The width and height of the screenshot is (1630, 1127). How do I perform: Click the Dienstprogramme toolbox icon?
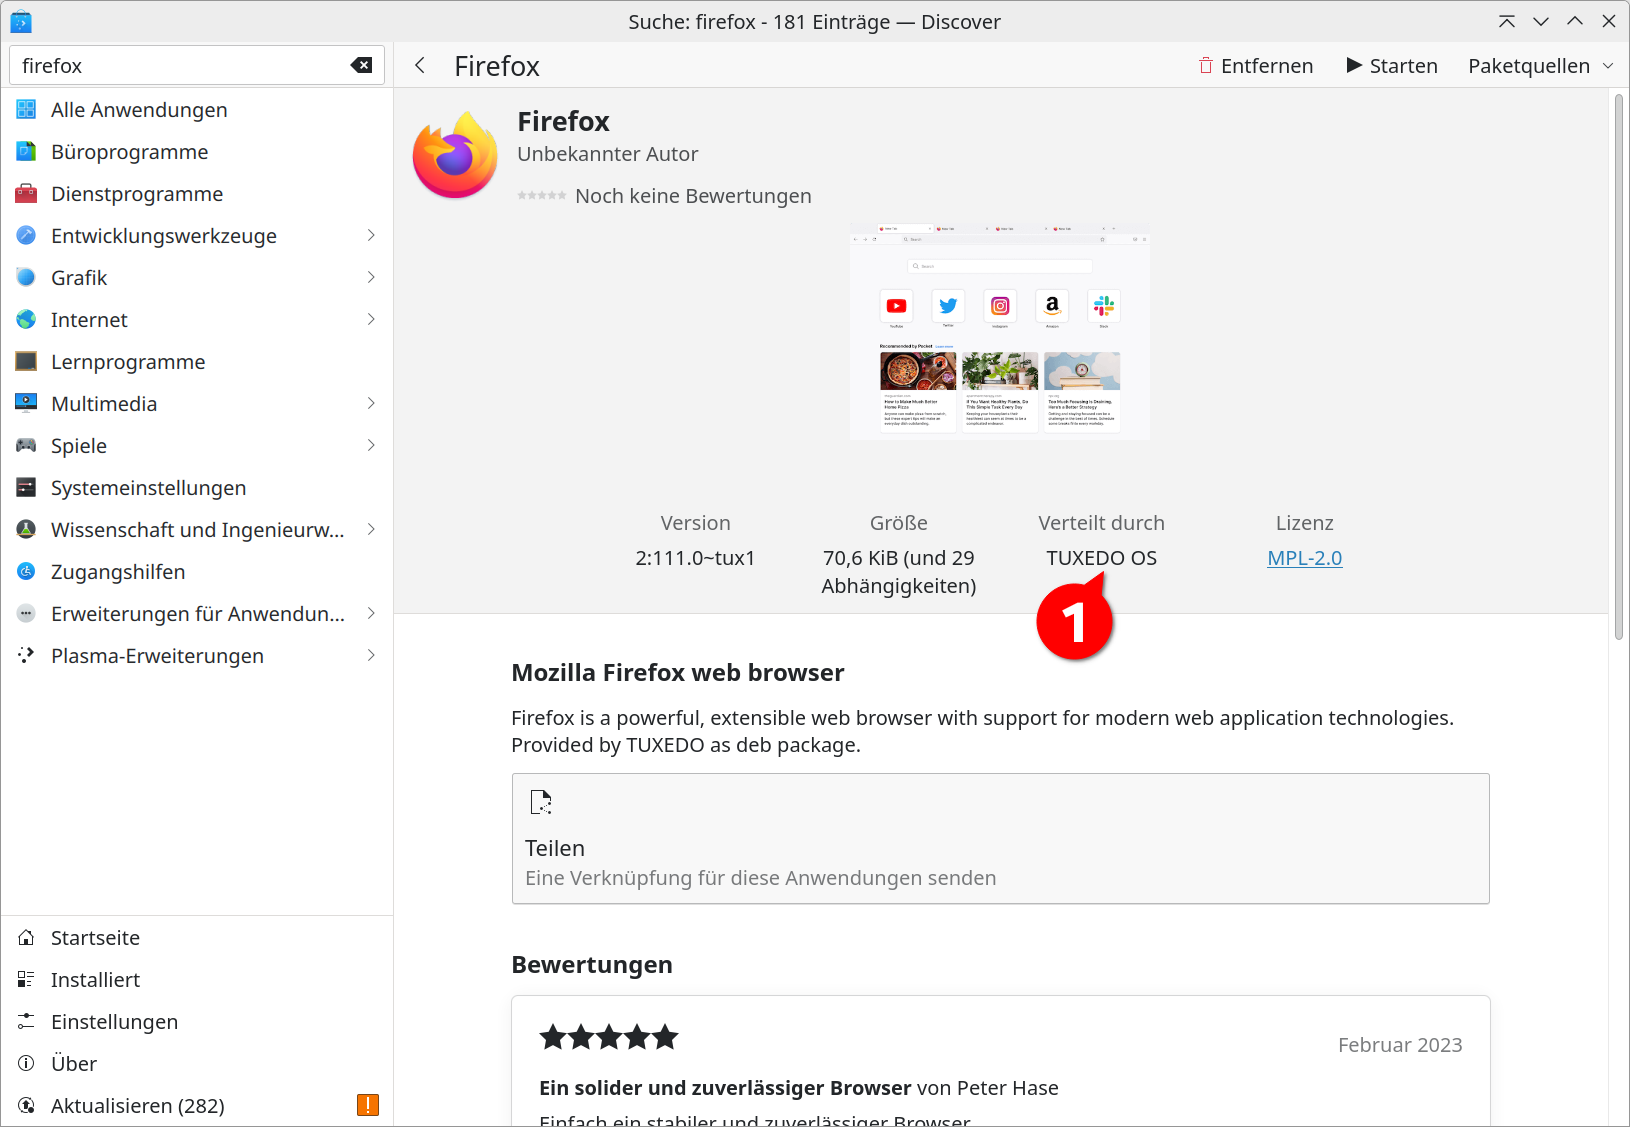[x=26, y=194]
